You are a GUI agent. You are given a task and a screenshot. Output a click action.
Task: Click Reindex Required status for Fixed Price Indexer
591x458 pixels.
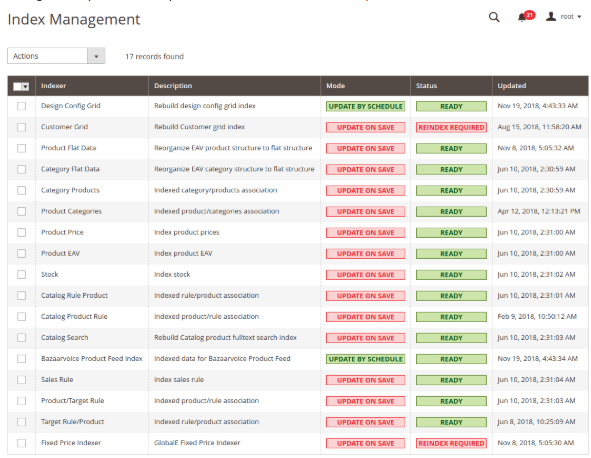point(451,444)
